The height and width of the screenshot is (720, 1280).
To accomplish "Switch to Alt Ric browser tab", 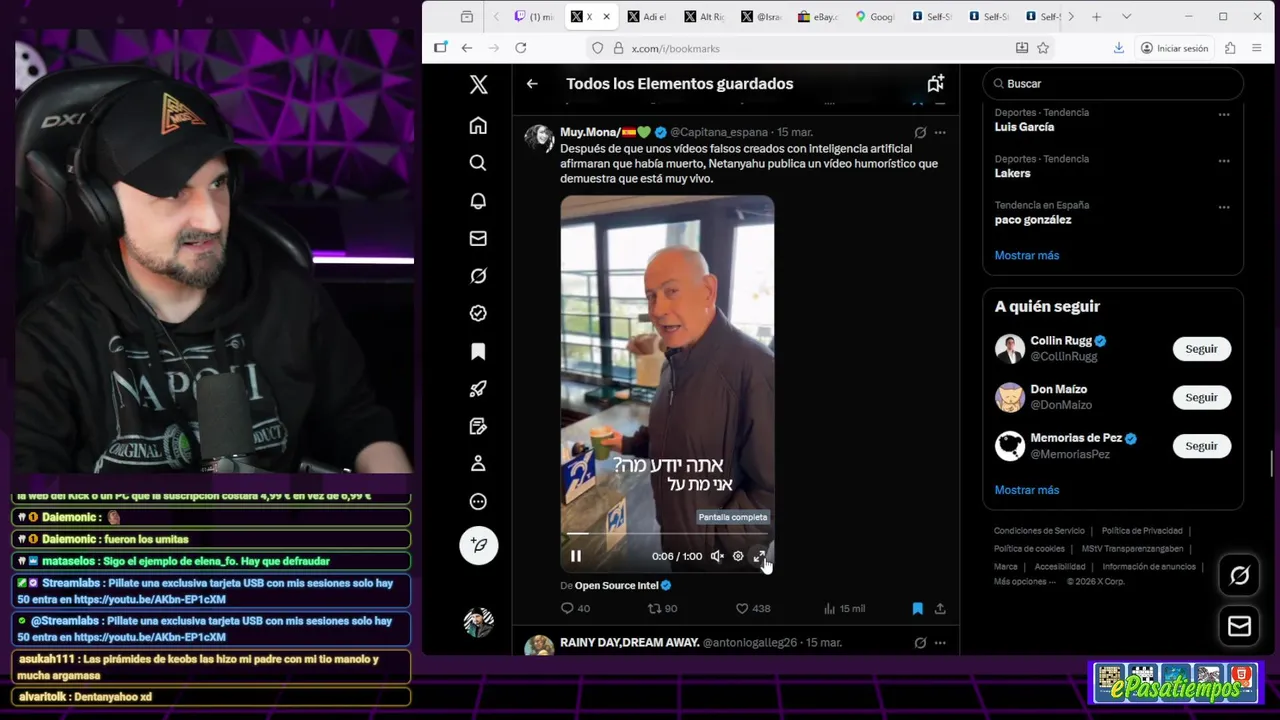I will (x=705, y=17).
